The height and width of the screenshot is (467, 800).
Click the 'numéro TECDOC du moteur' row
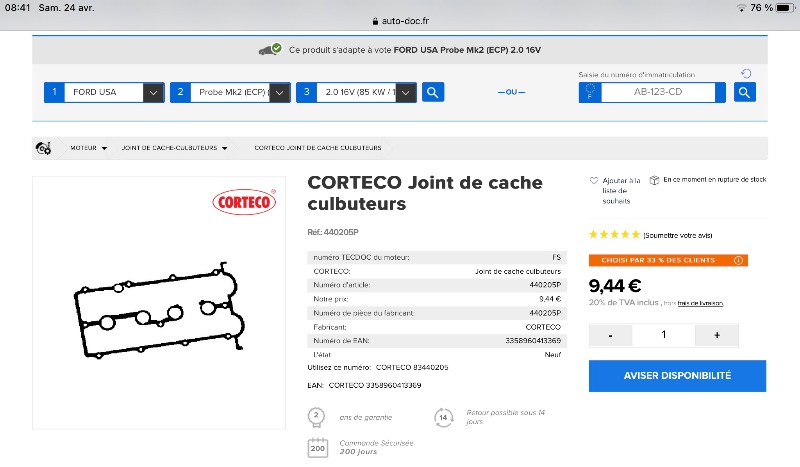(437, 257)
